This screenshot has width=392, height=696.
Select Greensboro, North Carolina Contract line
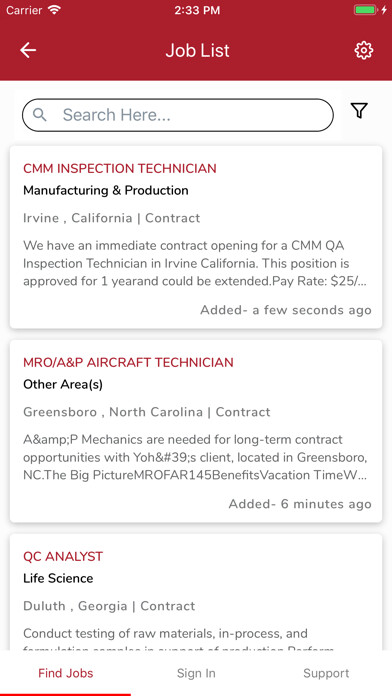pyautogui.click(x=147, y=412)
